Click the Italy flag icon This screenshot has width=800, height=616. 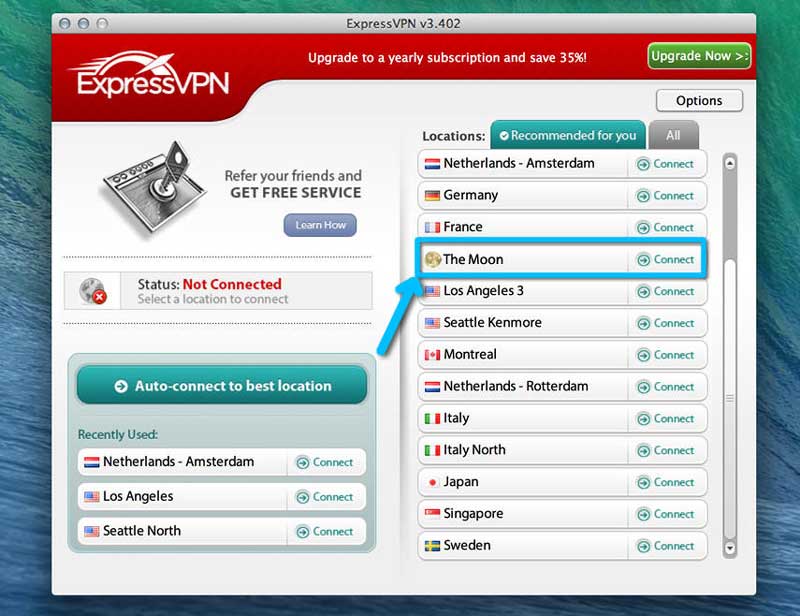coord(432,418)
